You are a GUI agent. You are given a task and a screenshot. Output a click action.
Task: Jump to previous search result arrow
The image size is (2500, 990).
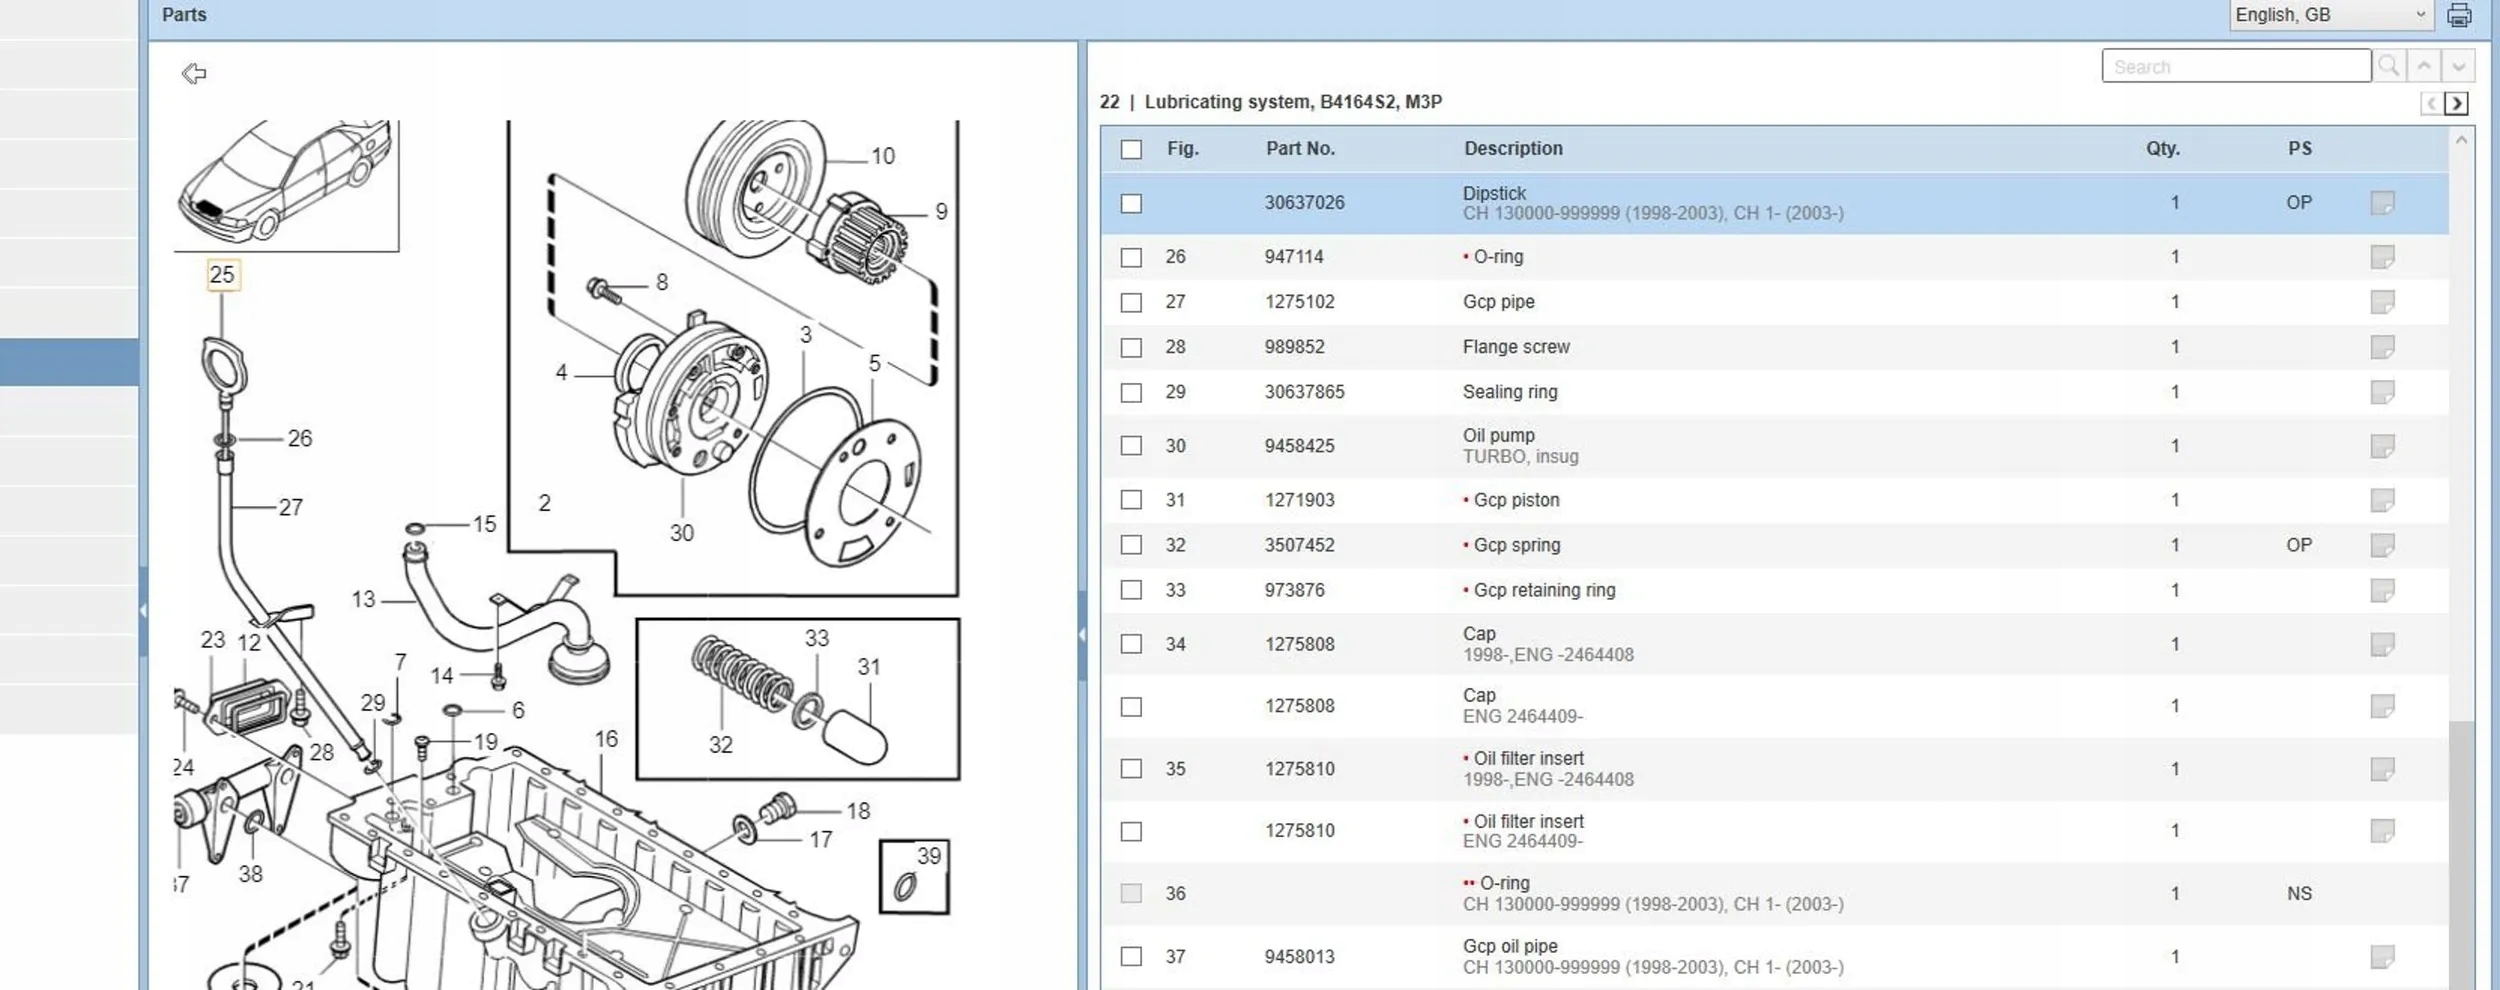click(x=2424, y=66)
